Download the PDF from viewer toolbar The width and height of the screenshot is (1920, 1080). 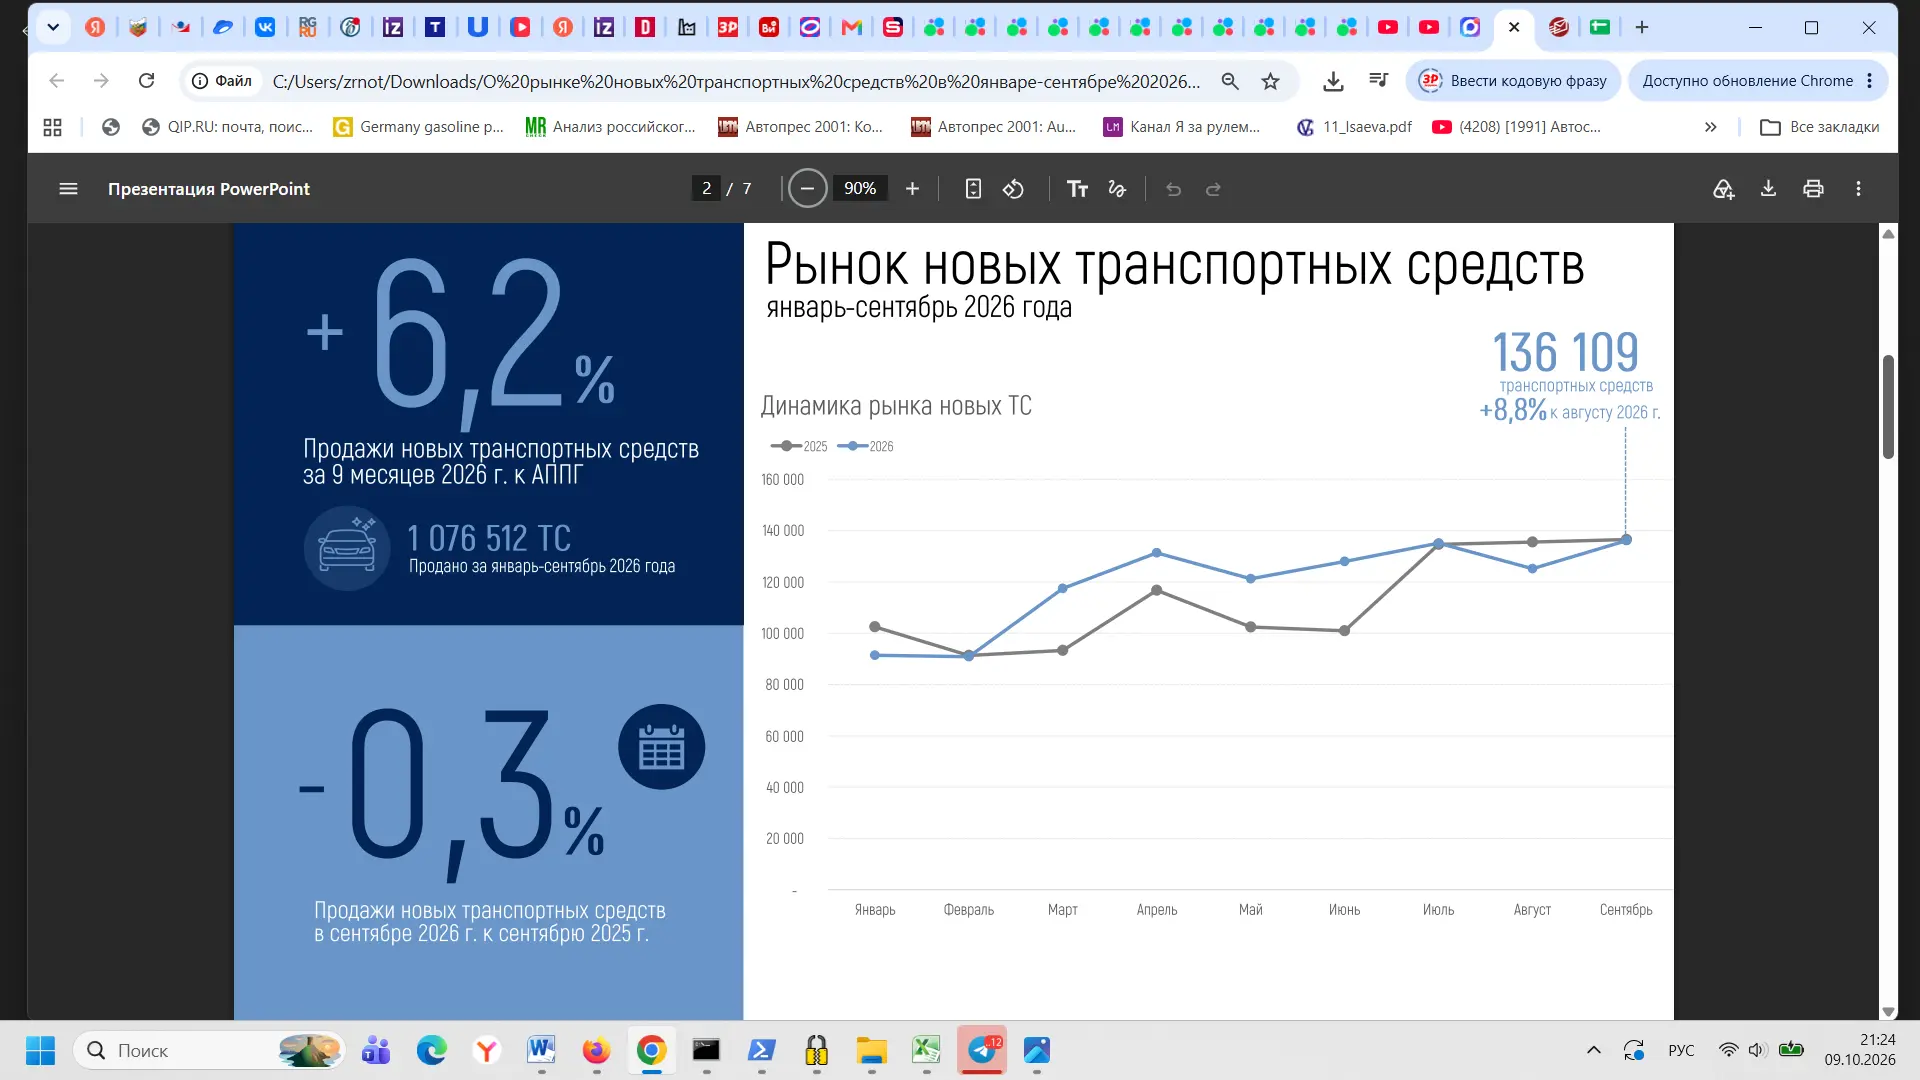coord(1768,189)
